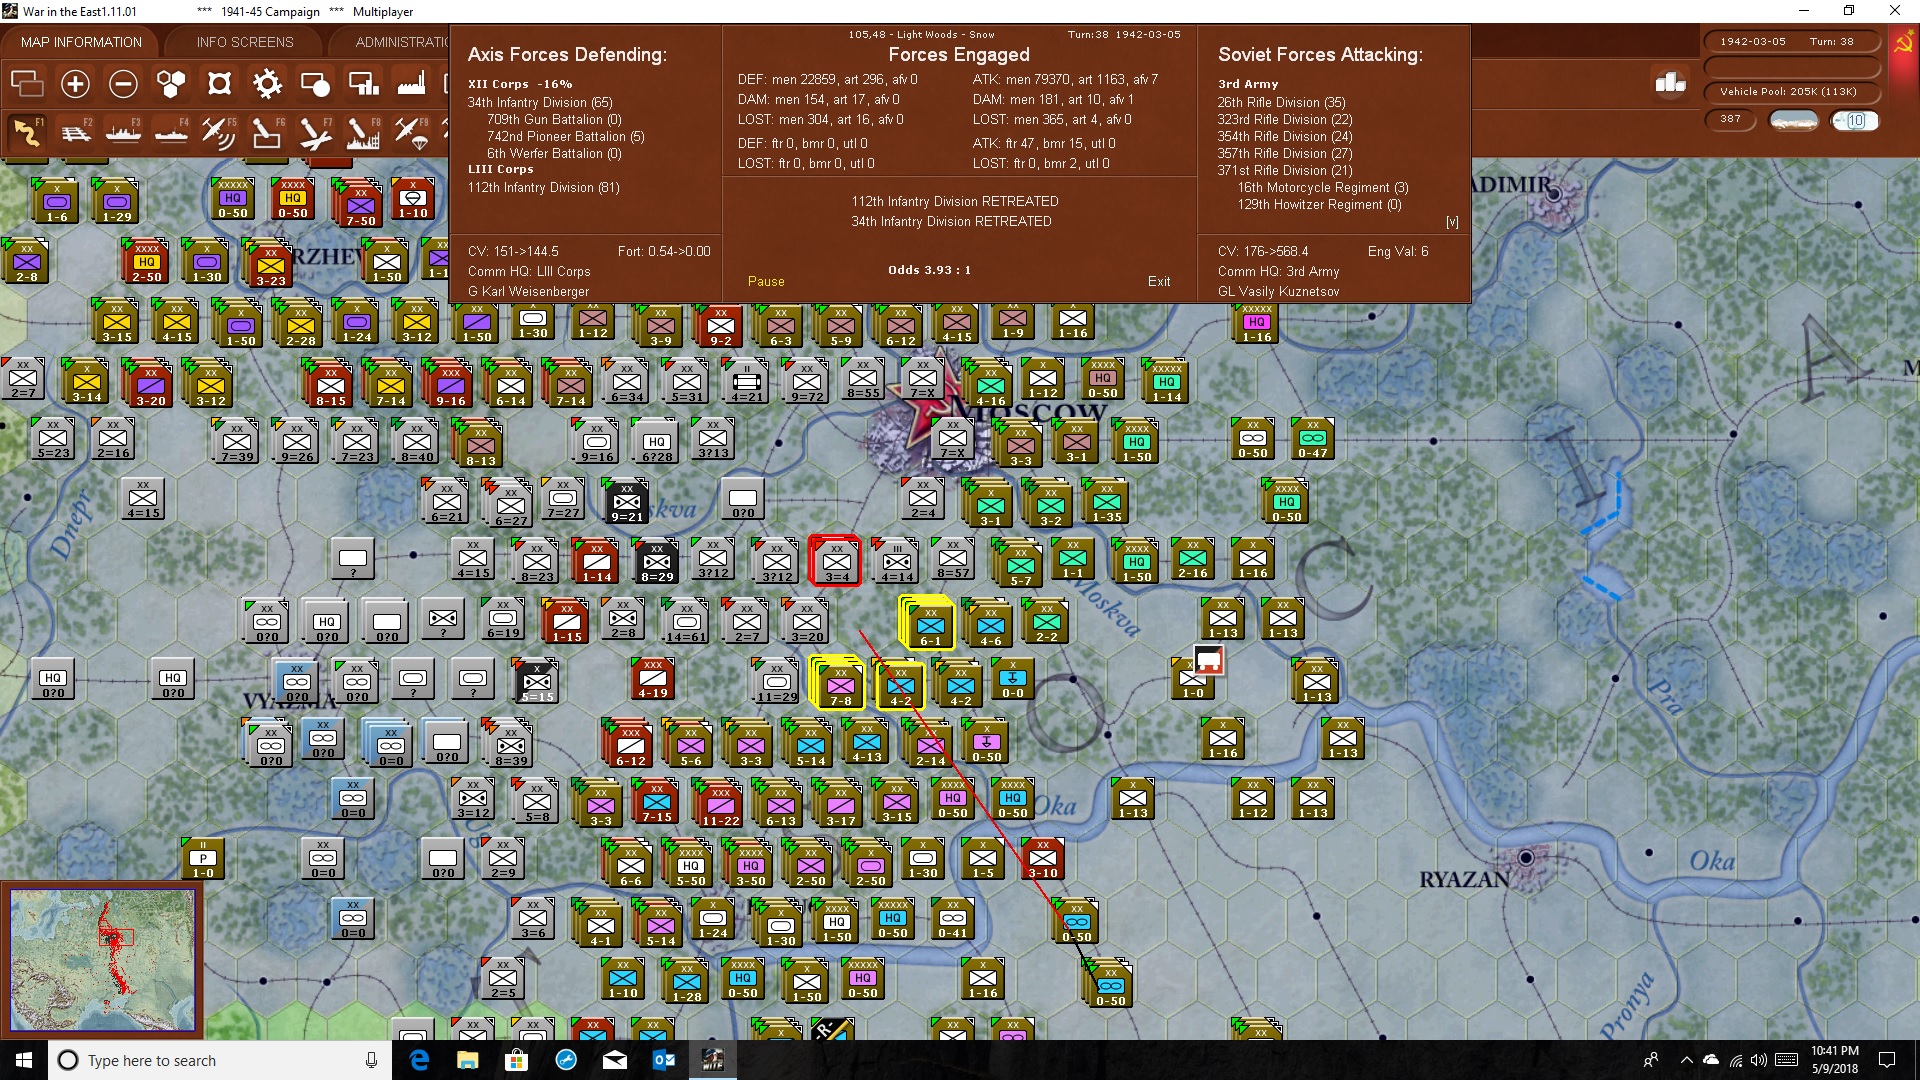Open File Explorer from taskbar

[x=467, y=1060]
